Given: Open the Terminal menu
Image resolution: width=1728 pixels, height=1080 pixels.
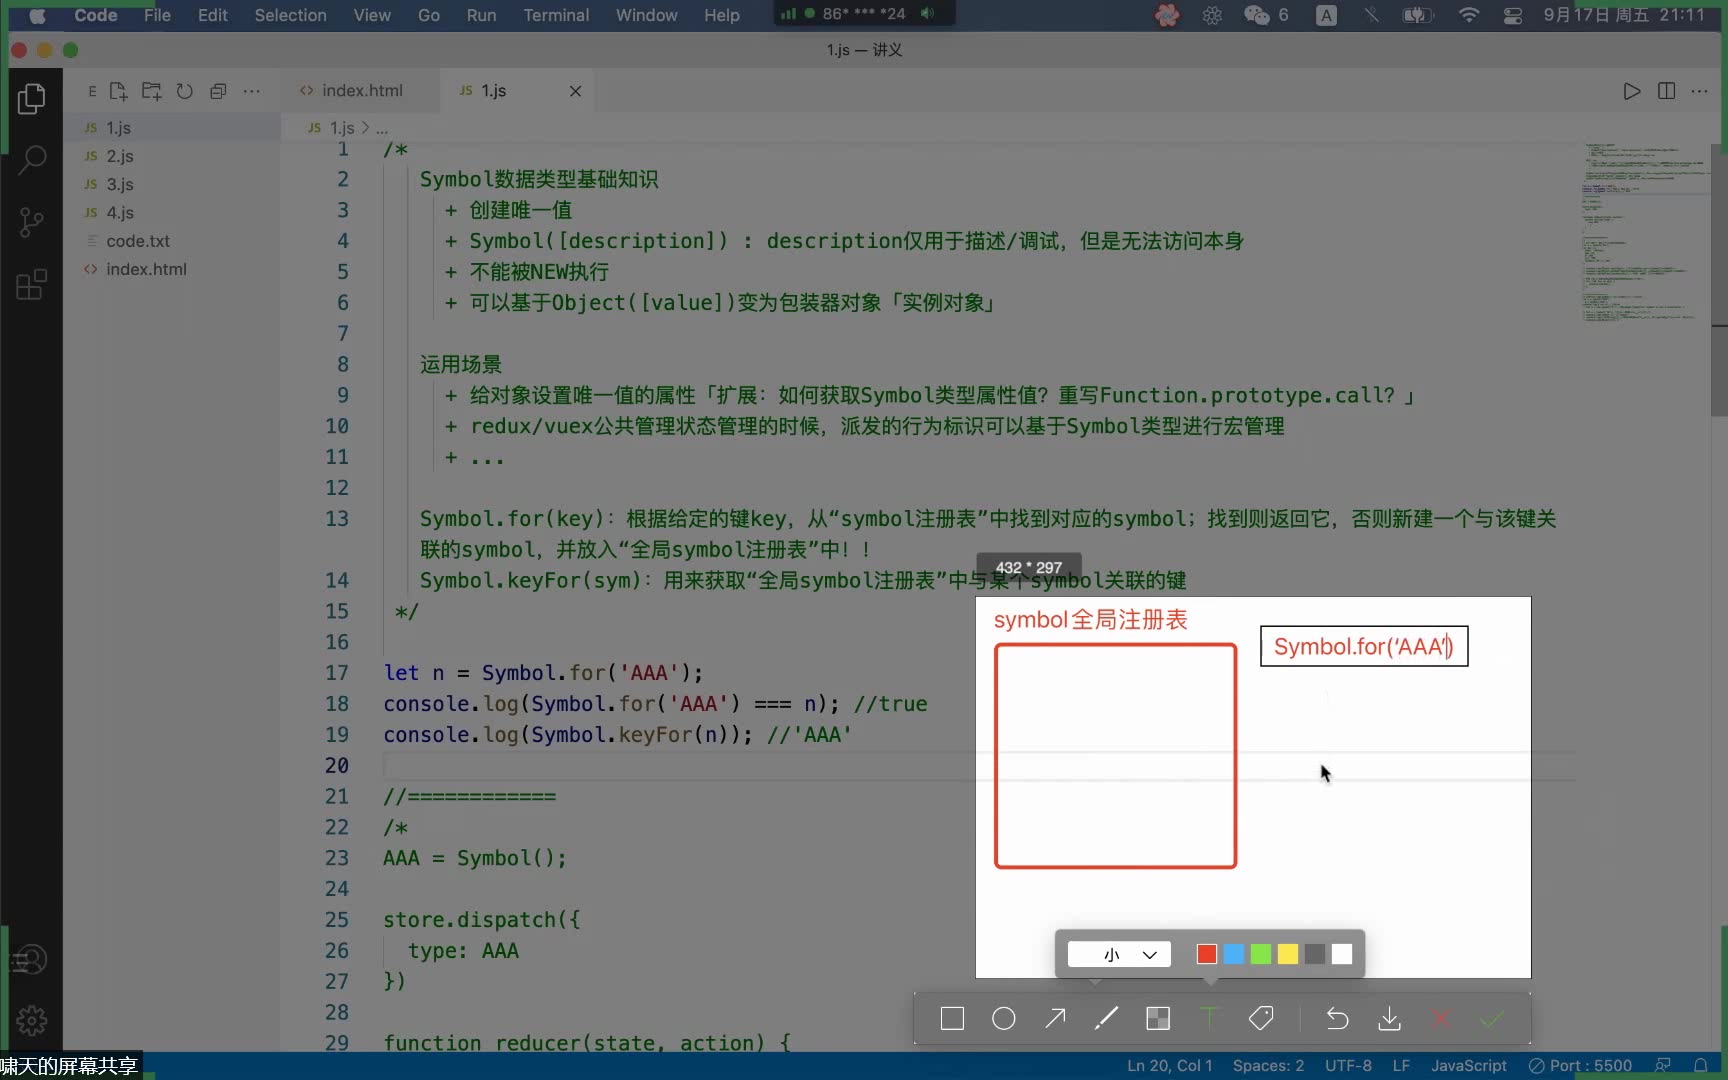Looking at the screenshot, I should (x=556, y=15).
